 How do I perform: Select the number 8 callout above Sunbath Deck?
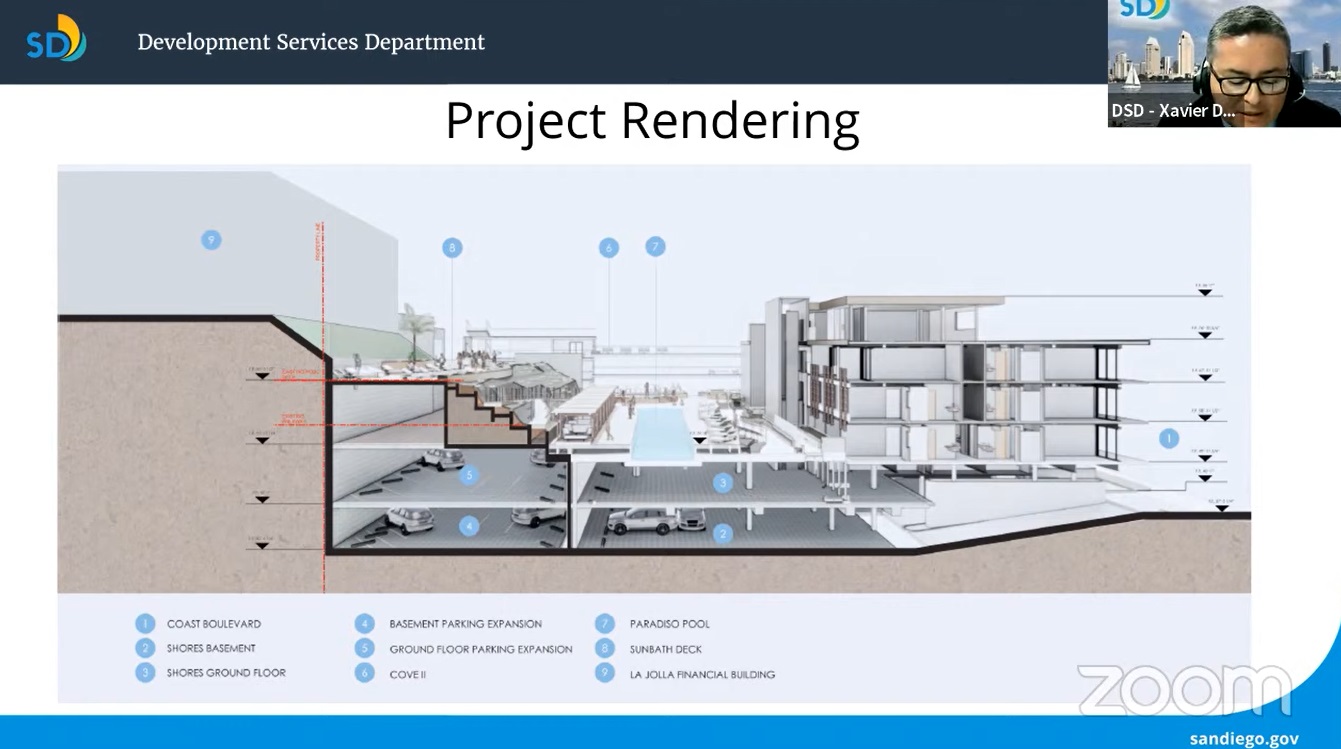coord(452,247)
